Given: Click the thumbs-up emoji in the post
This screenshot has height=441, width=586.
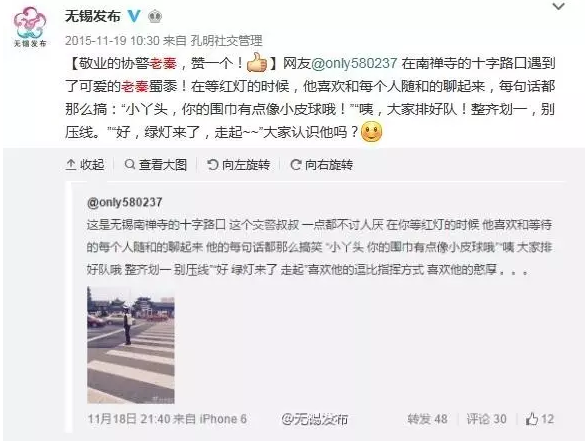Looking at the screenshot, I should pyautogui.click(x=257, y=63).
